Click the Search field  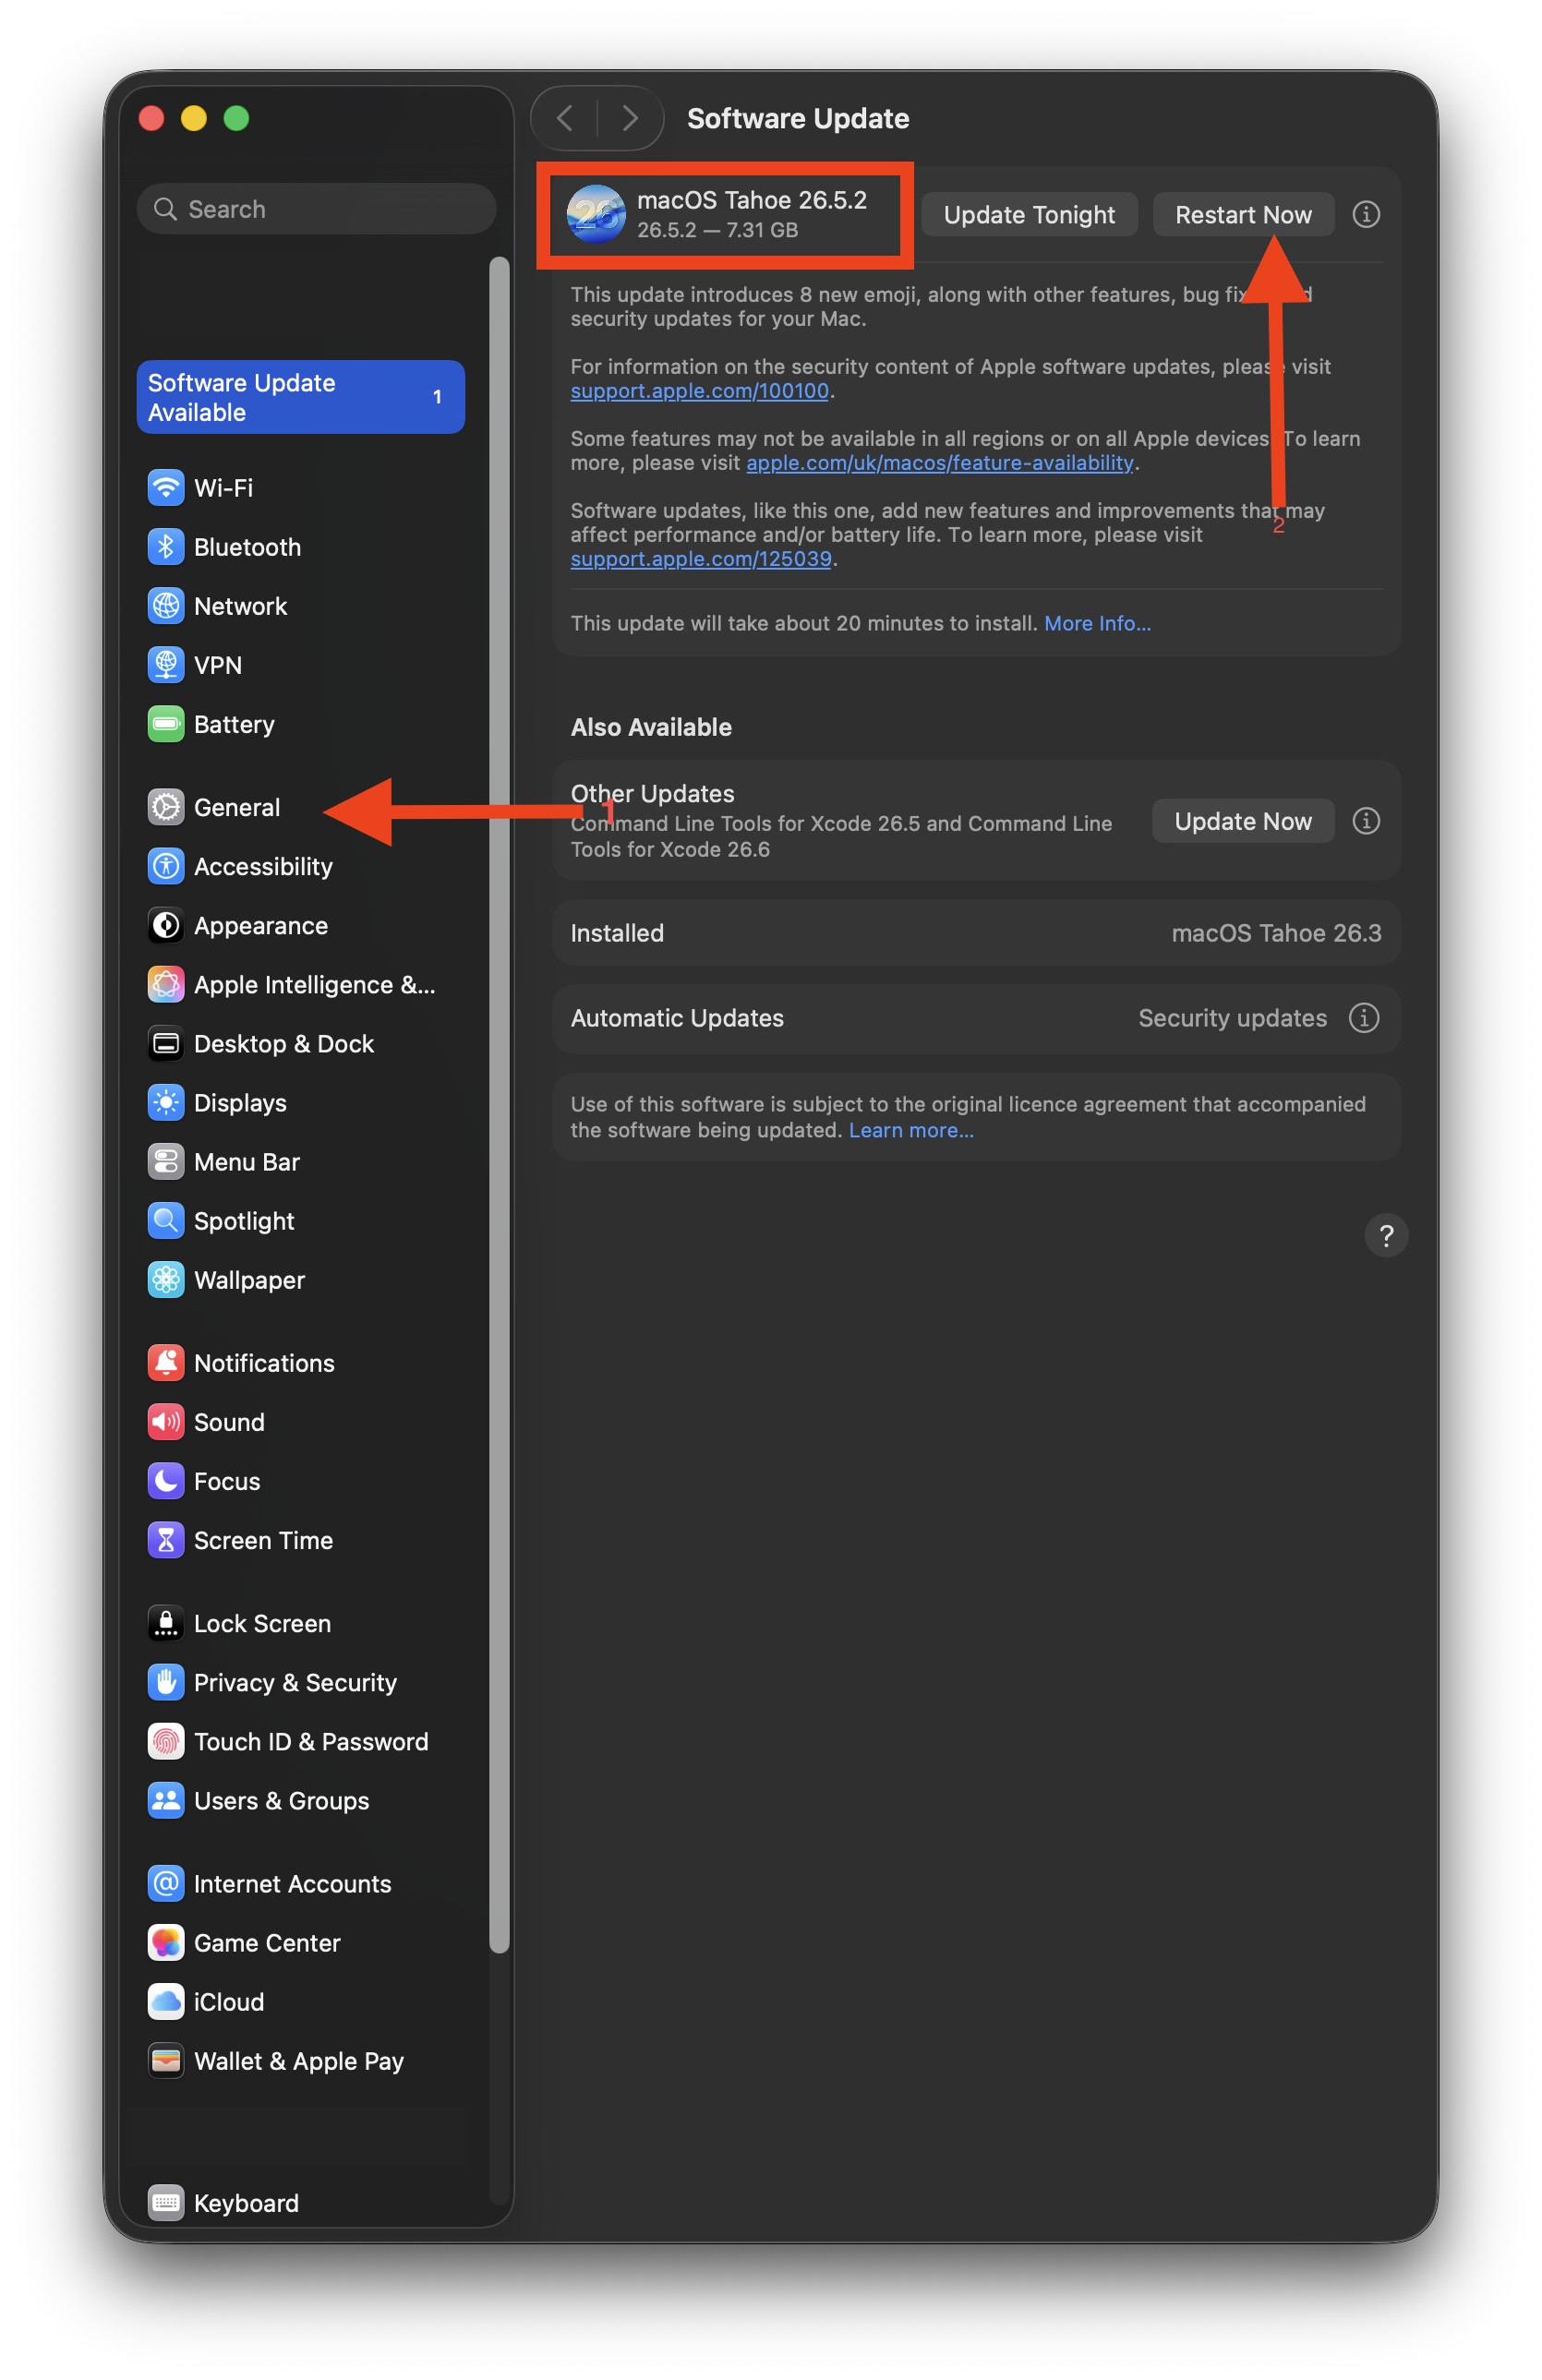pos(316,209)
